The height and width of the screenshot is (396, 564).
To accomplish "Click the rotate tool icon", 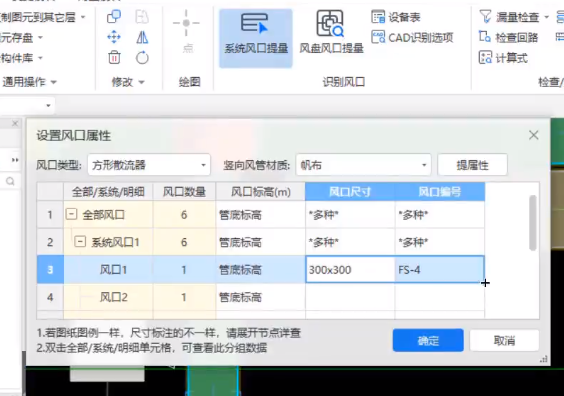I will [142, 58].
